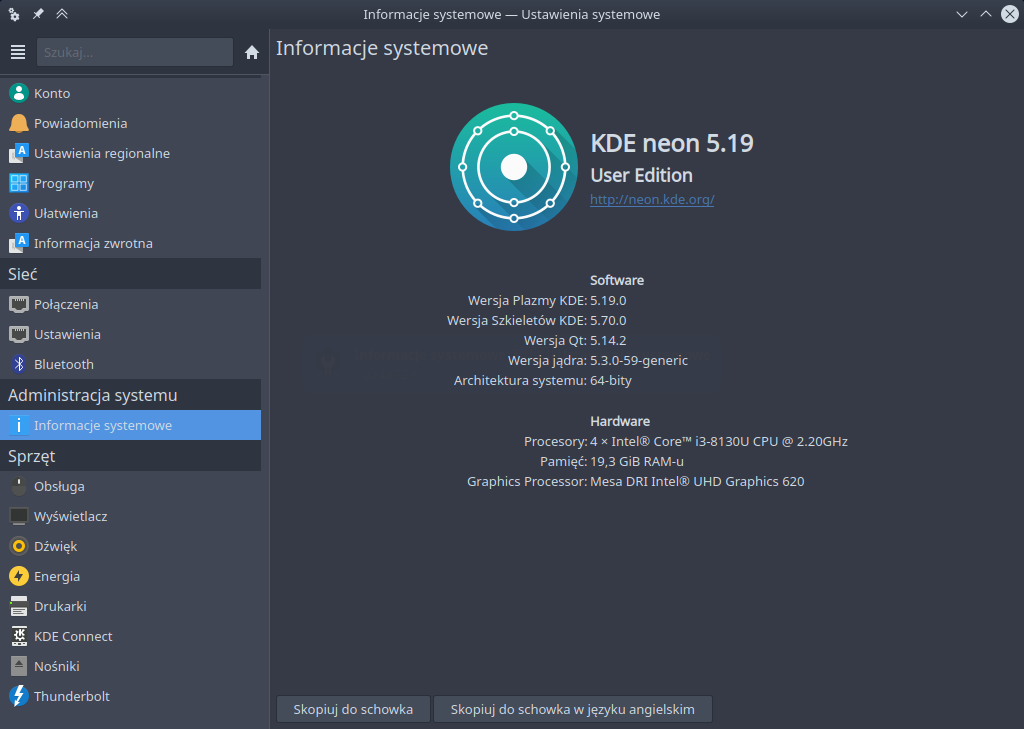Viewport: 1024px width, 729px height.
Task: Open the neon.kde.org link
Action: (x=651, y=199)
